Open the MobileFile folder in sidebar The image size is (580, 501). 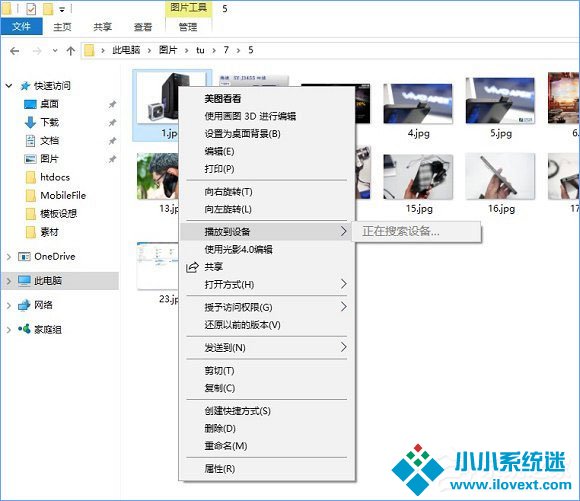pyautogui.click(x=63, y=195)
